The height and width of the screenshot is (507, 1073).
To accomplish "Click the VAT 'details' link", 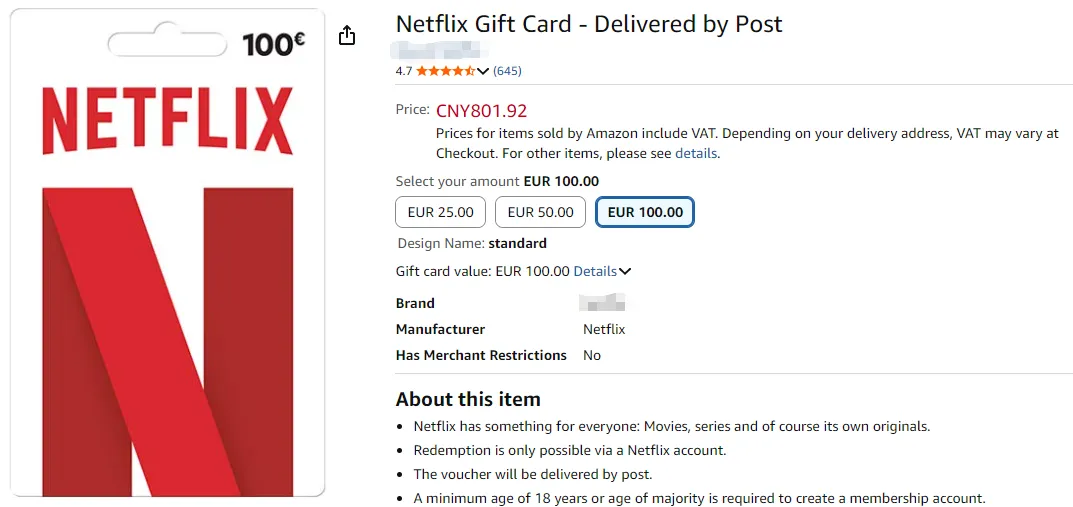I will 696,154.
